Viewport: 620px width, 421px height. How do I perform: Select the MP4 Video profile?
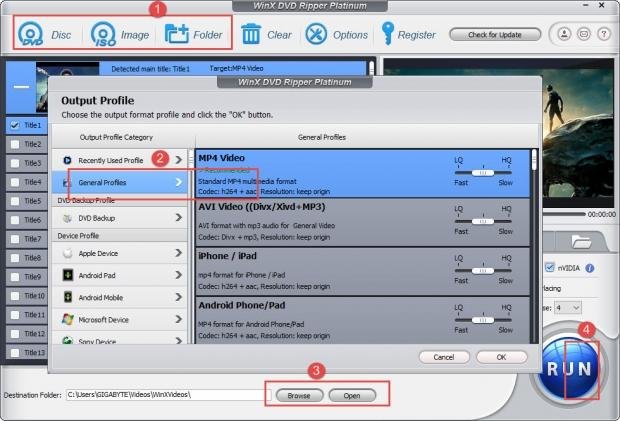(x=363, y=174)
